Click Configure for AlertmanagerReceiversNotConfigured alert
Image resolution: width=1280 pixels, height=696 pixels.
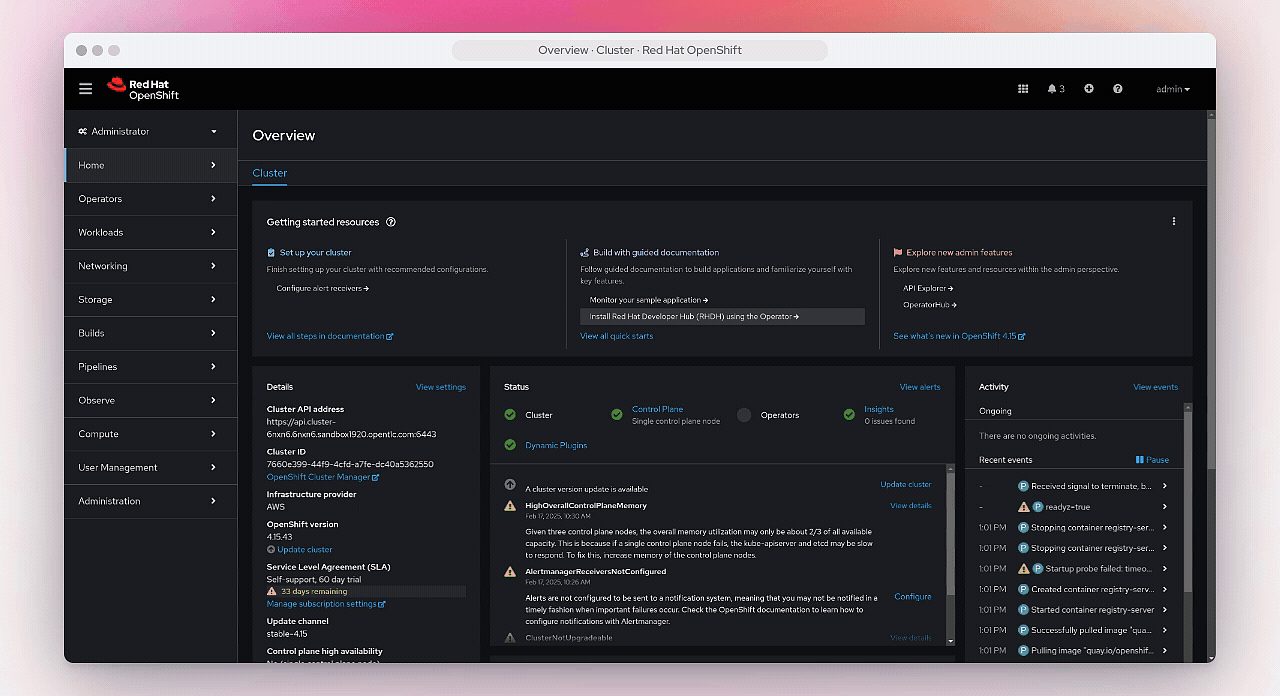[913, 597]
